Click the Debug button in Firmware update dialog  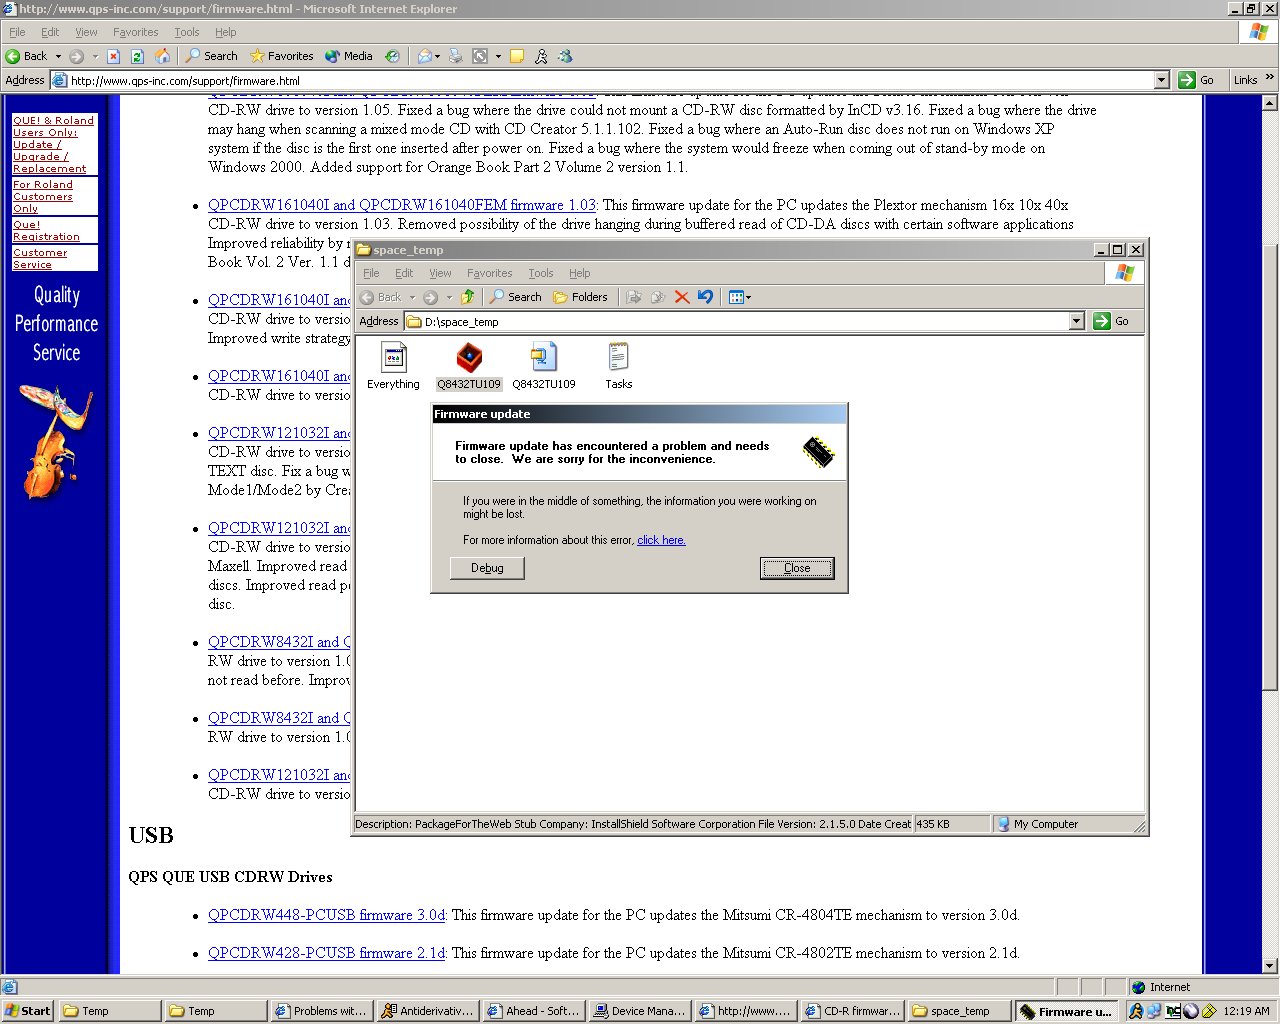tap(487, 568)
